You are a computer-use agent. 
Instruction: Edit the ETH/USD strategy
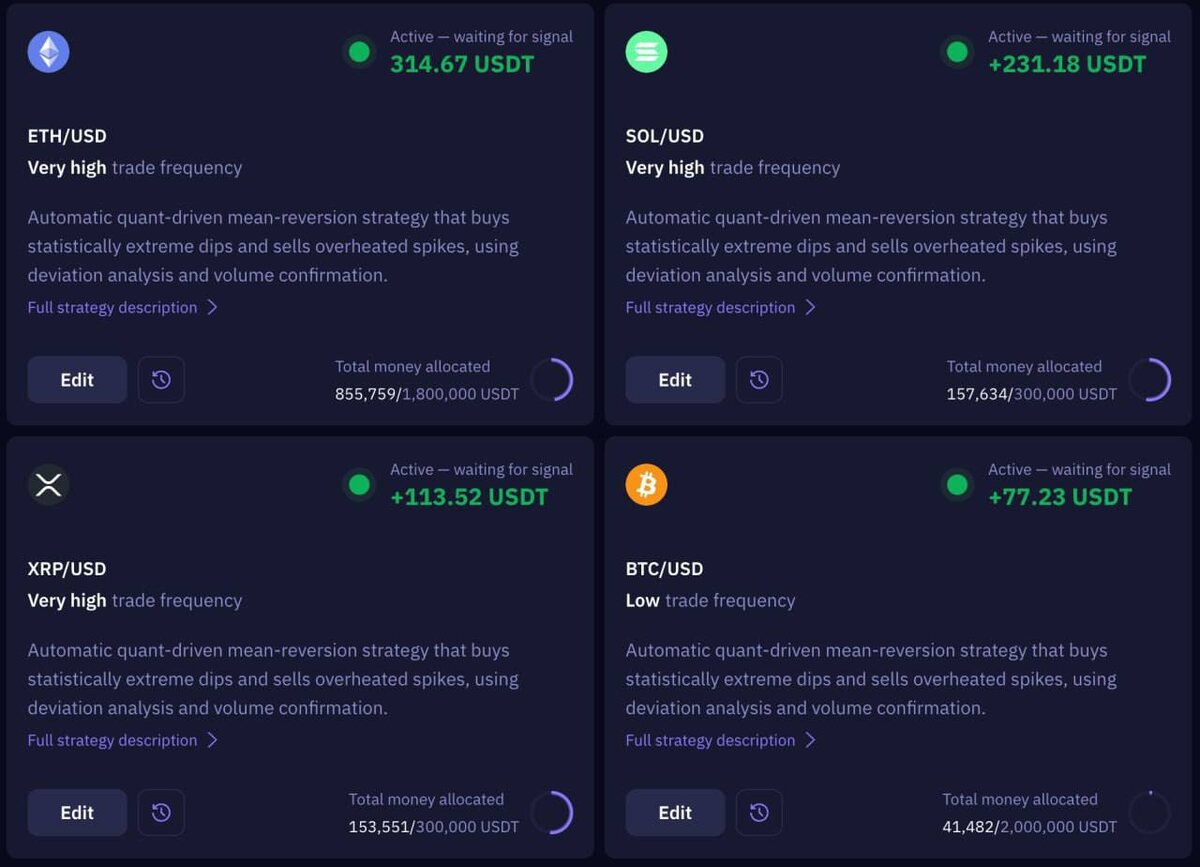pos(77,380)
